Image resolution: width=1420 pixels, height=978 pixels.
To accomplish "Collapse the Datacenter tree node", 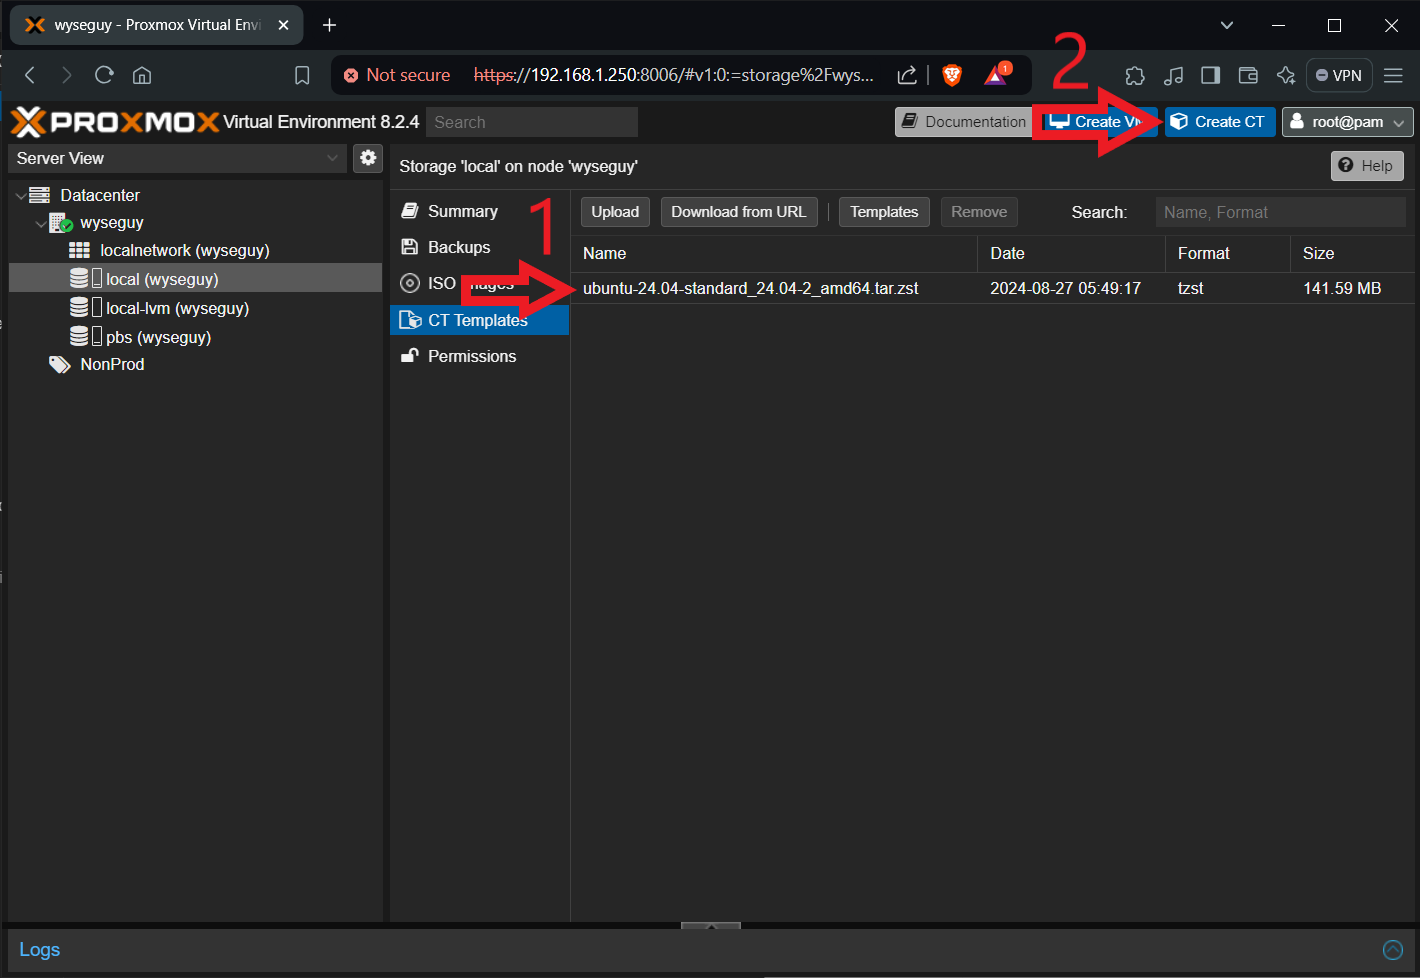I will [21, 195].
